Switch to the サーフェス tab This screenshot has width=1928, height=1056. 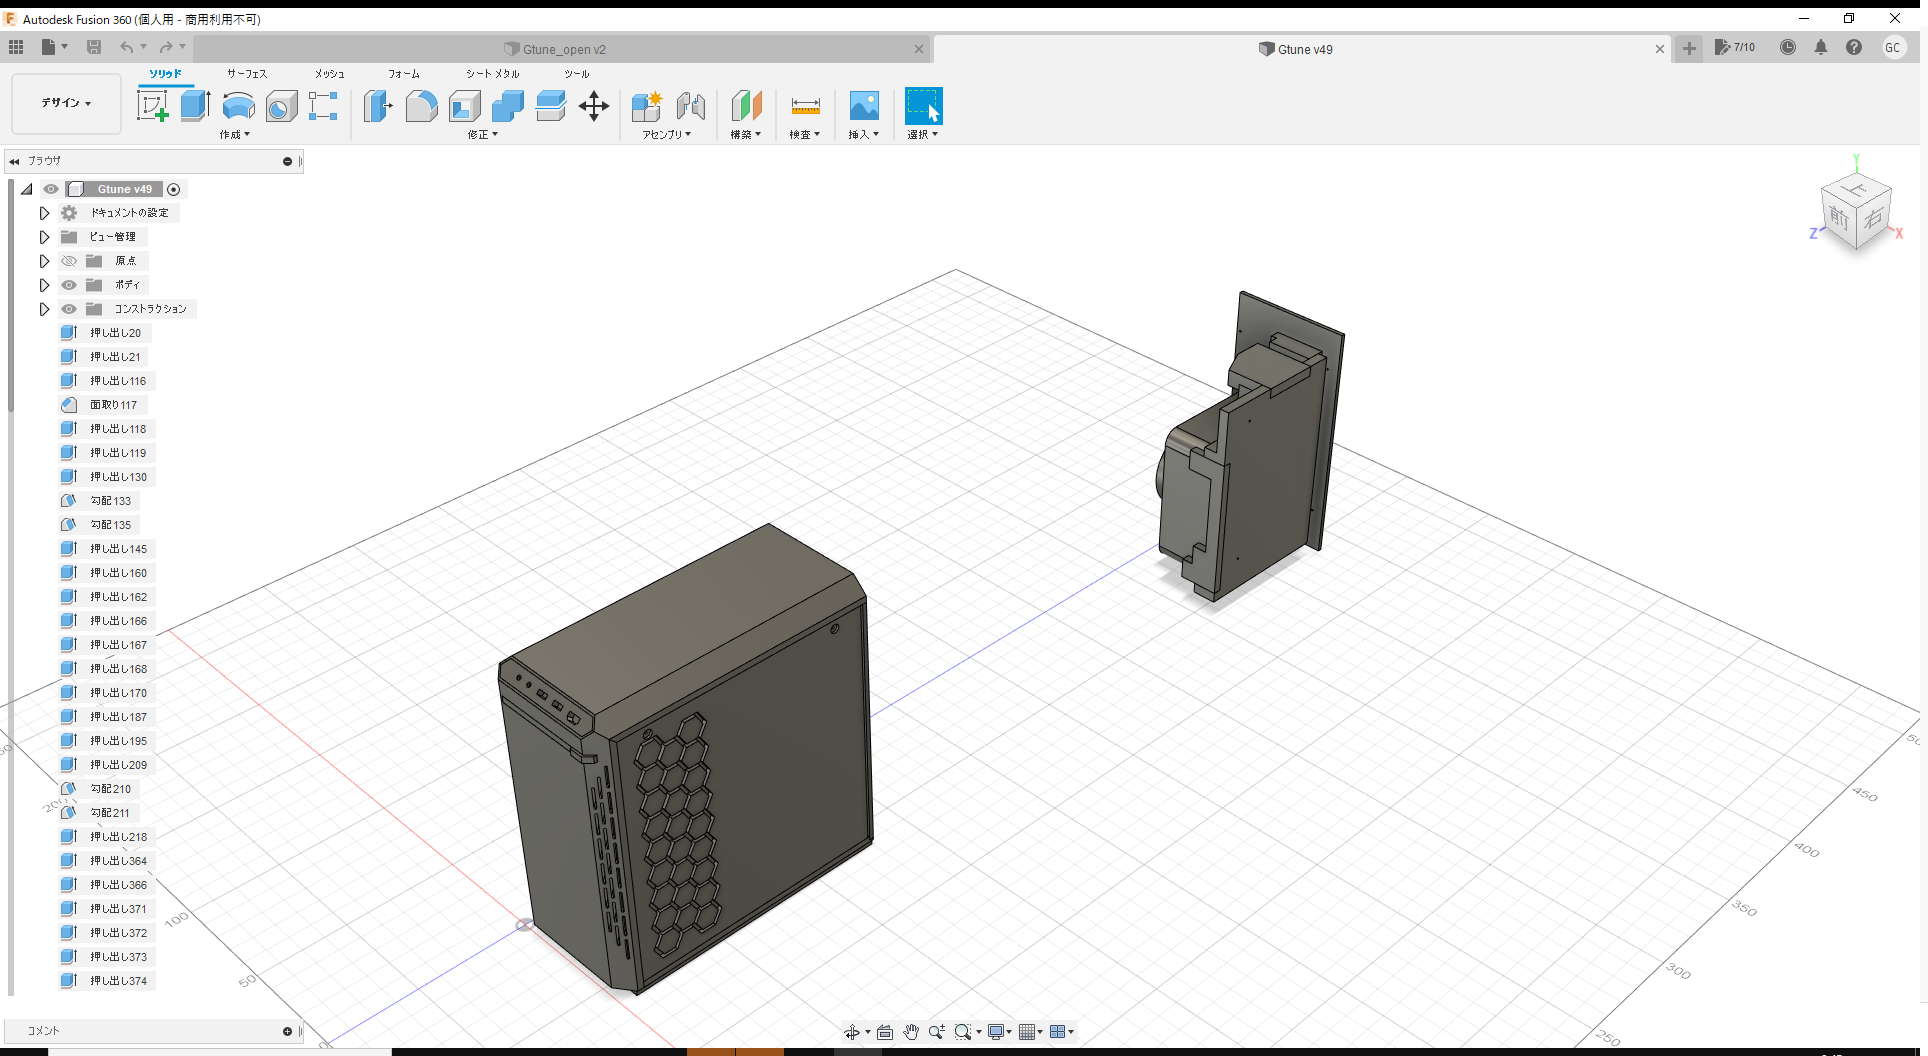coord(246,73)
